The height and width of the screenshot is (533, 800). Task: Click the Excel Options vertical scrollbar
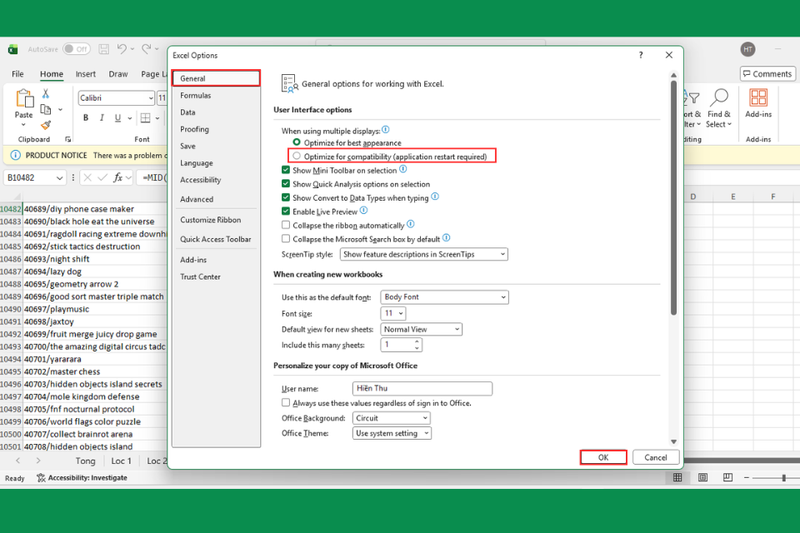tap(673, 198)
